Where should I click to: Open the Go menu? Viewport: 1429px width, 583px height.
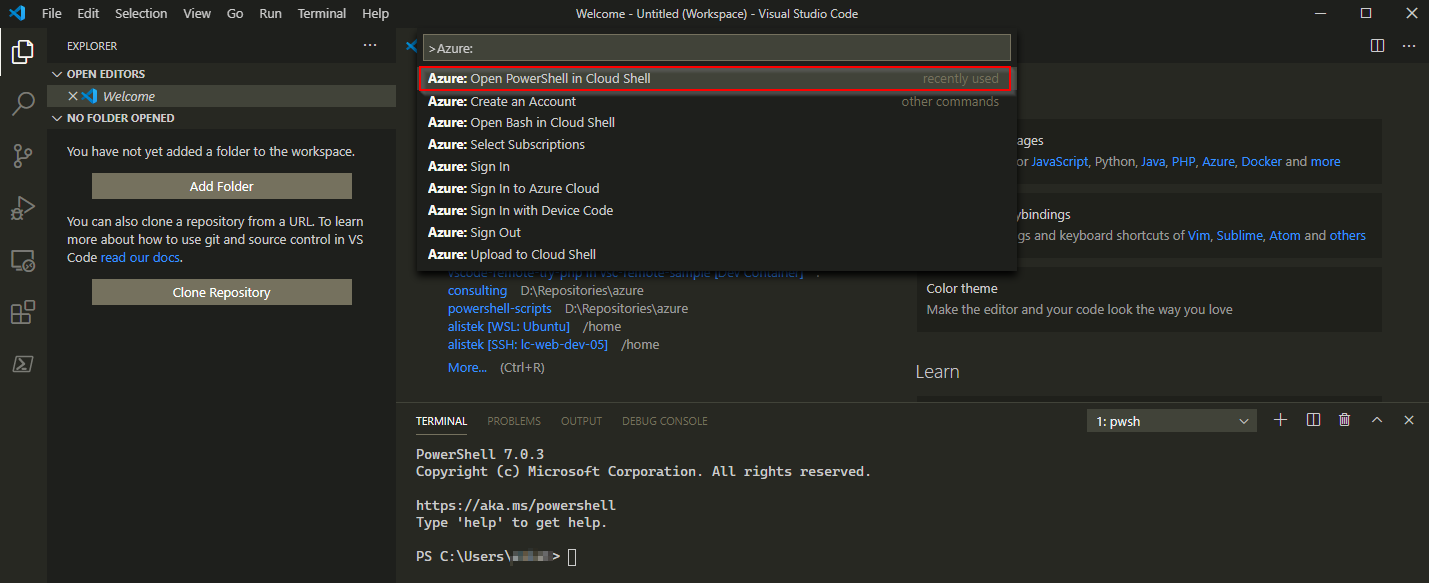click(x=235, y=14)
